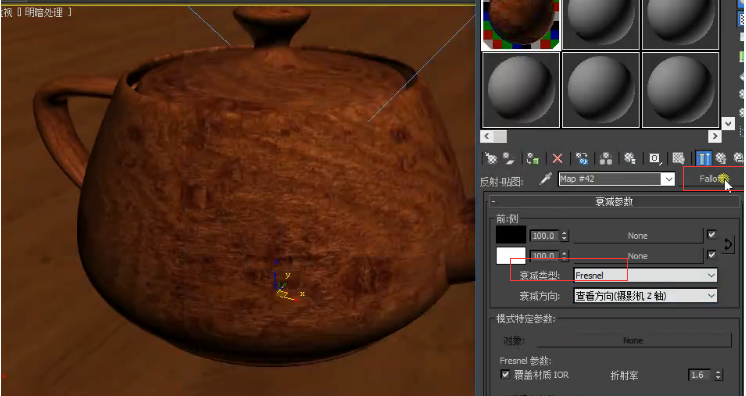Open the 明暗处理 viewport shading menu
Viewport: 746px width, 396px height.
[43, 13]
